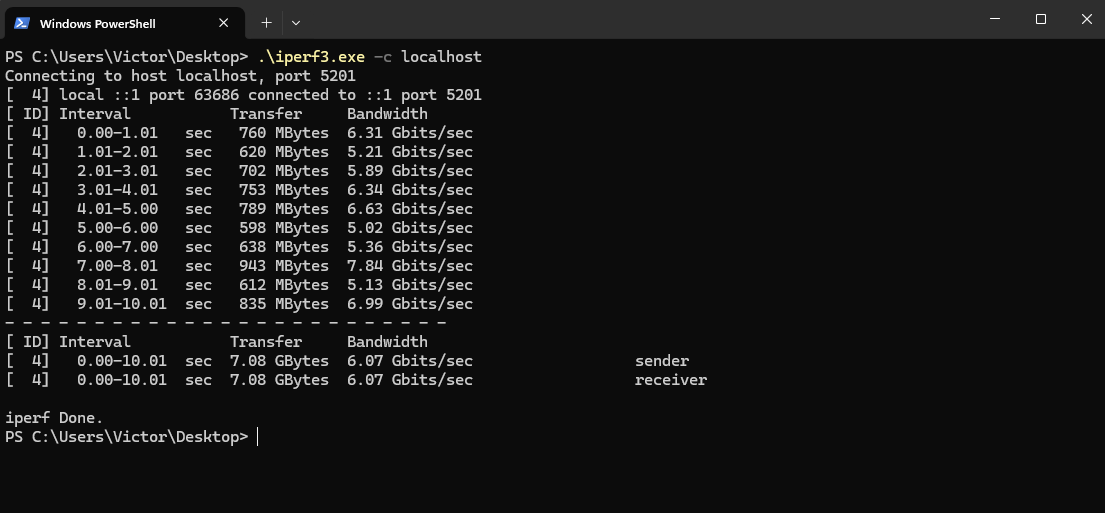Click the empty prompt cursor on last line
Screen dimensions: 1105x513
click(258, 437)
